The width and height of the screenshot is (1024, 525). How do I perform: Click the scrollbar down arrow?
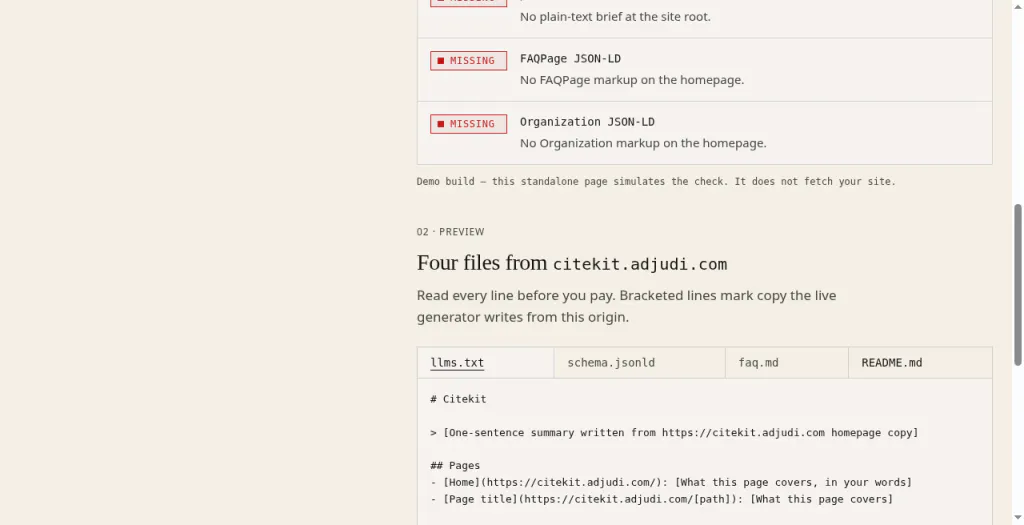click(x=1017, y=519)
